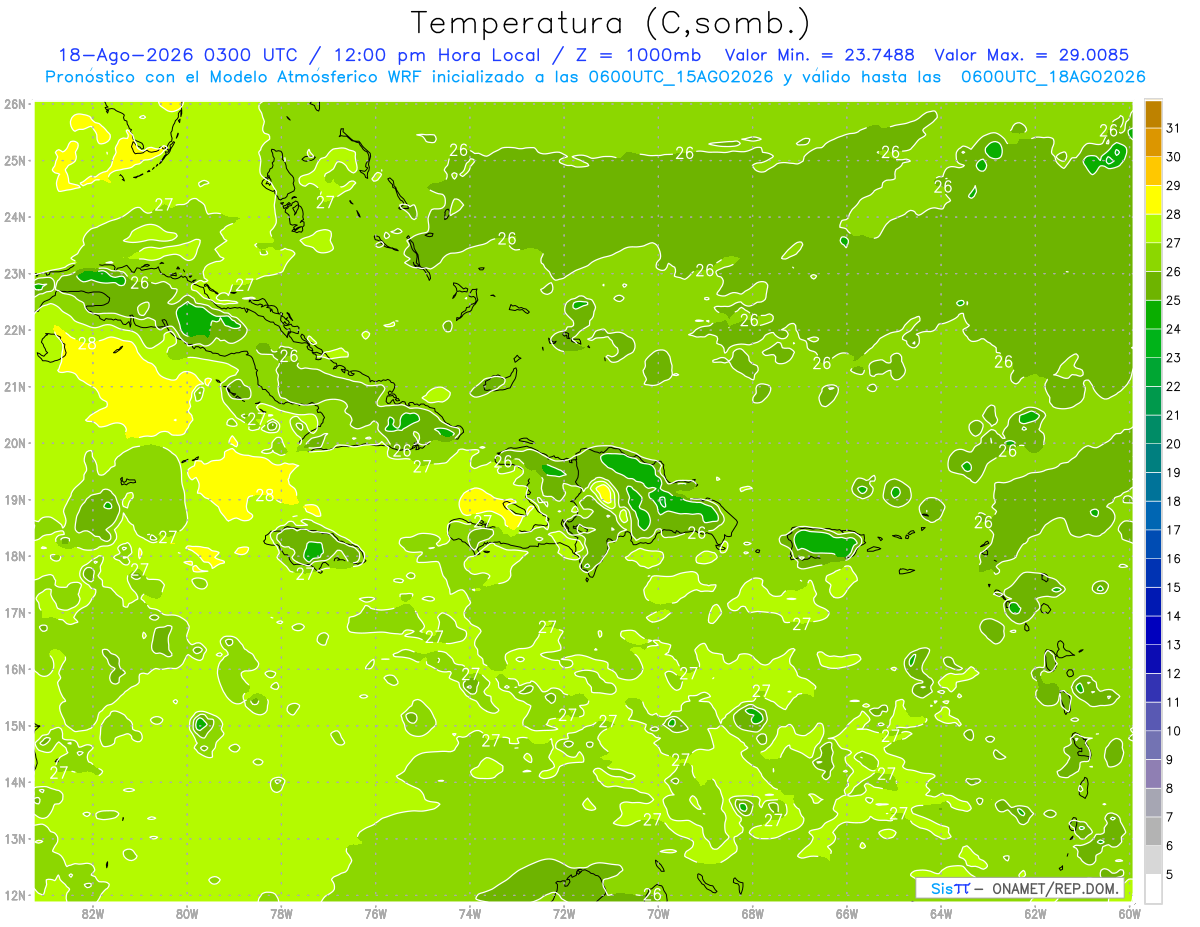1200x927 pixels.
Task: Click the yellow legend swatch between 28 and 29
Action: tap(1153, 200)
